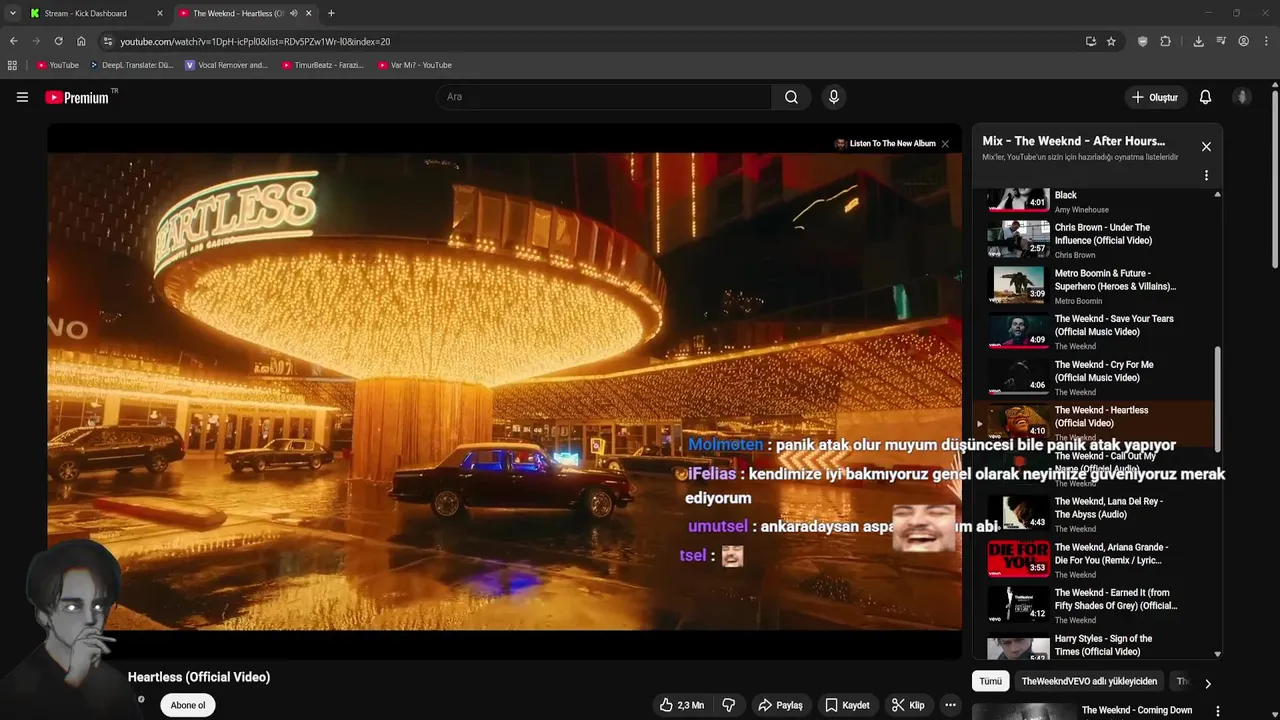Play The Weeknd - Cry For Me from playlist
This screenshot has width=1280, height=720.
[x=1095, y=378]
